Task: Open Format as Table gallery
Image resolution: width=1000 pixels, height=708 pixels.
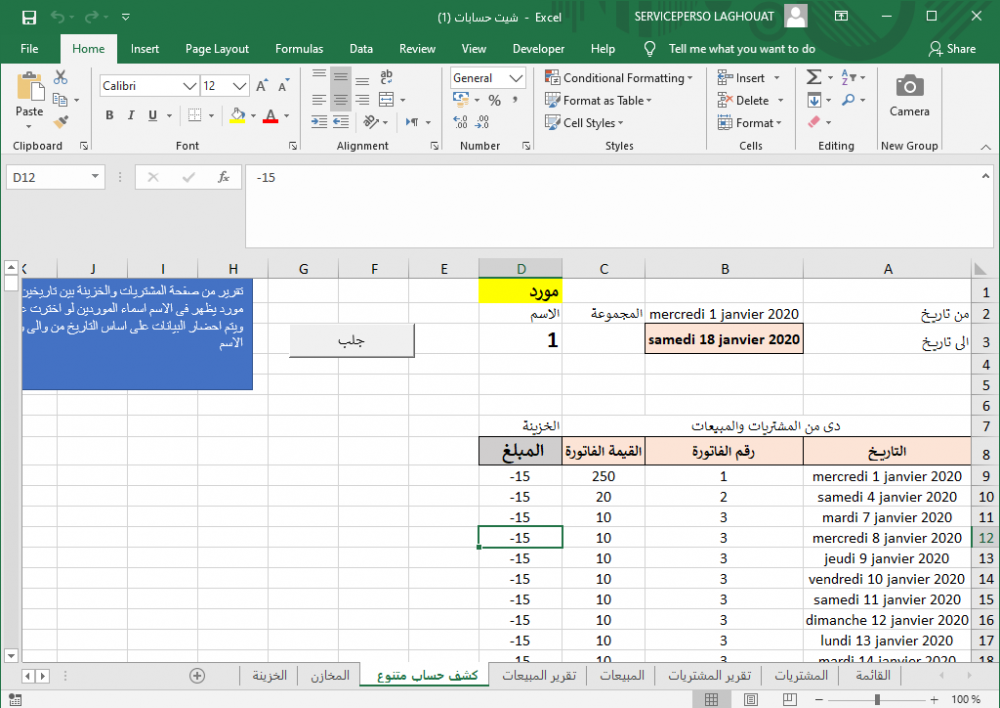Action: click(598, 100)
